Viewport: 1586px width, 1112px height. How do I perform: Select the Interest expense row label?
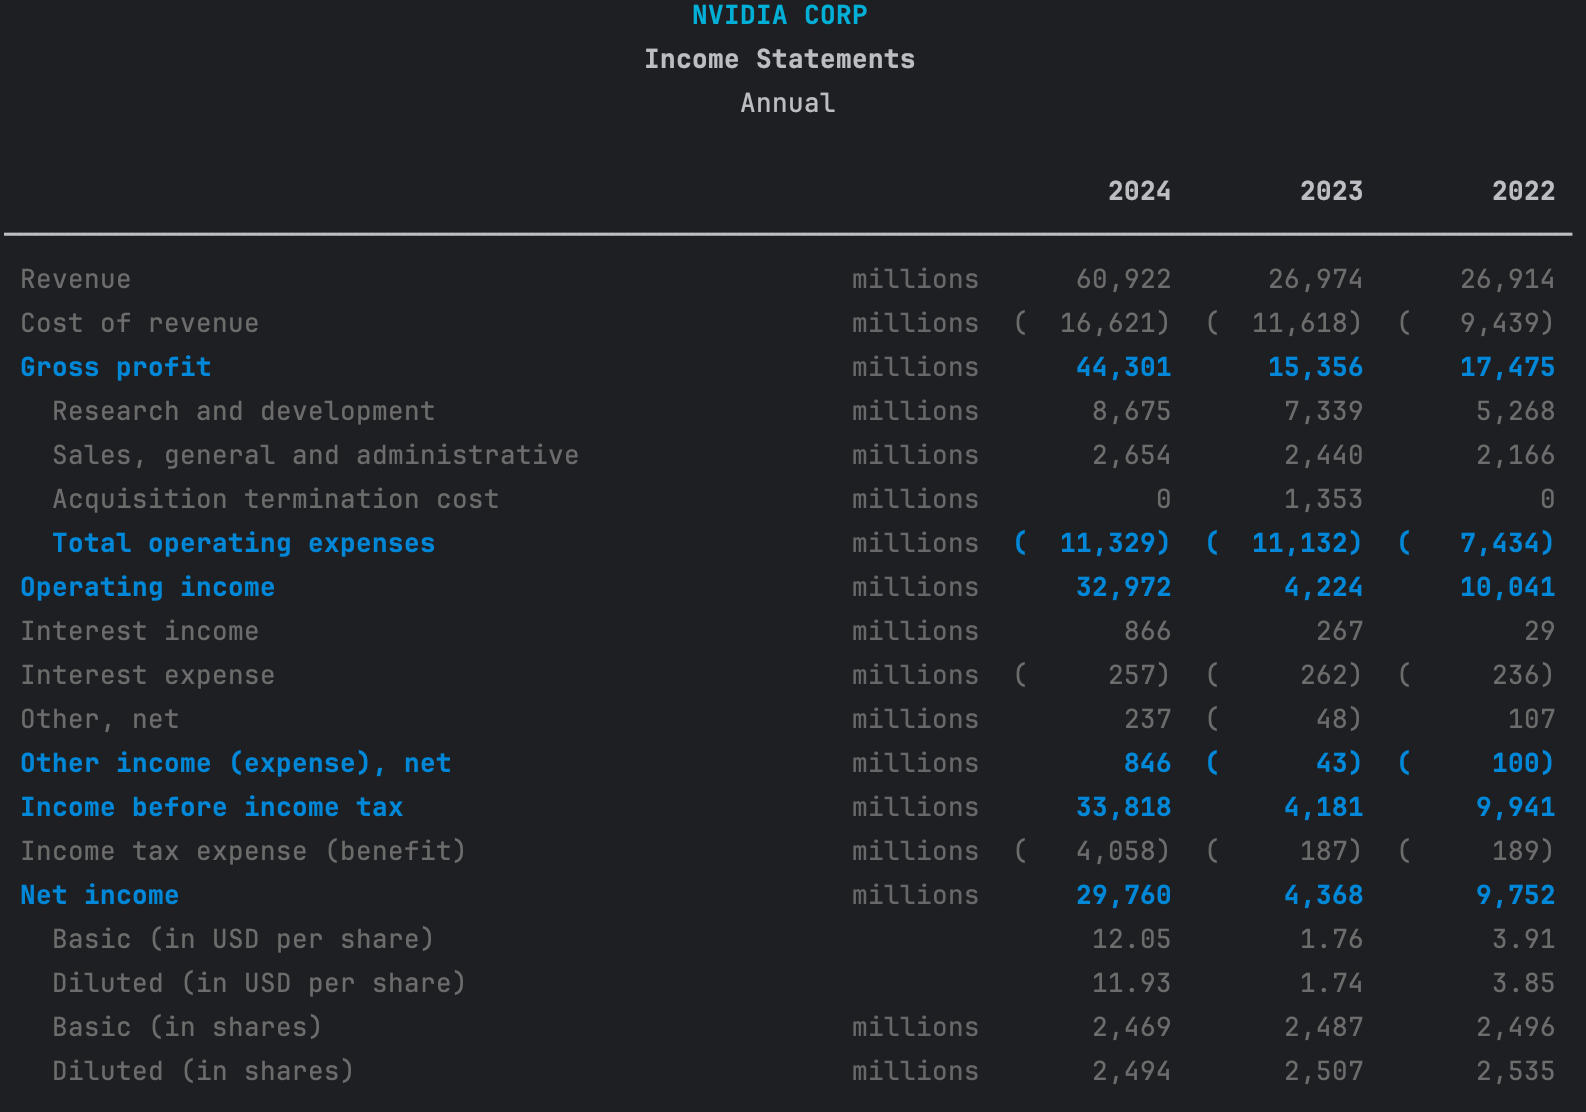point(148,675)
